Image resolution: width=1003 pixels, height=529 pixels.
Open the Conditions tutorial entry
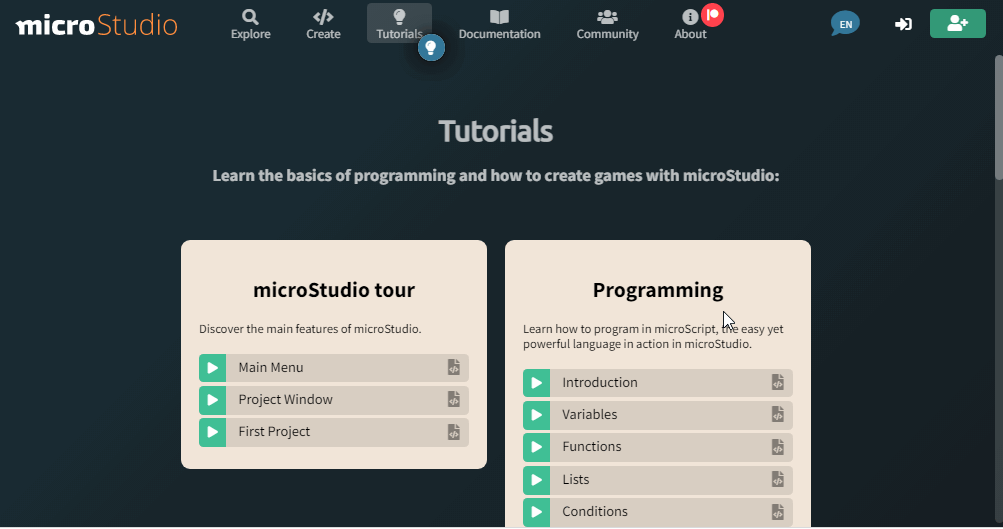pyautogui.click(x=595, y=512)
